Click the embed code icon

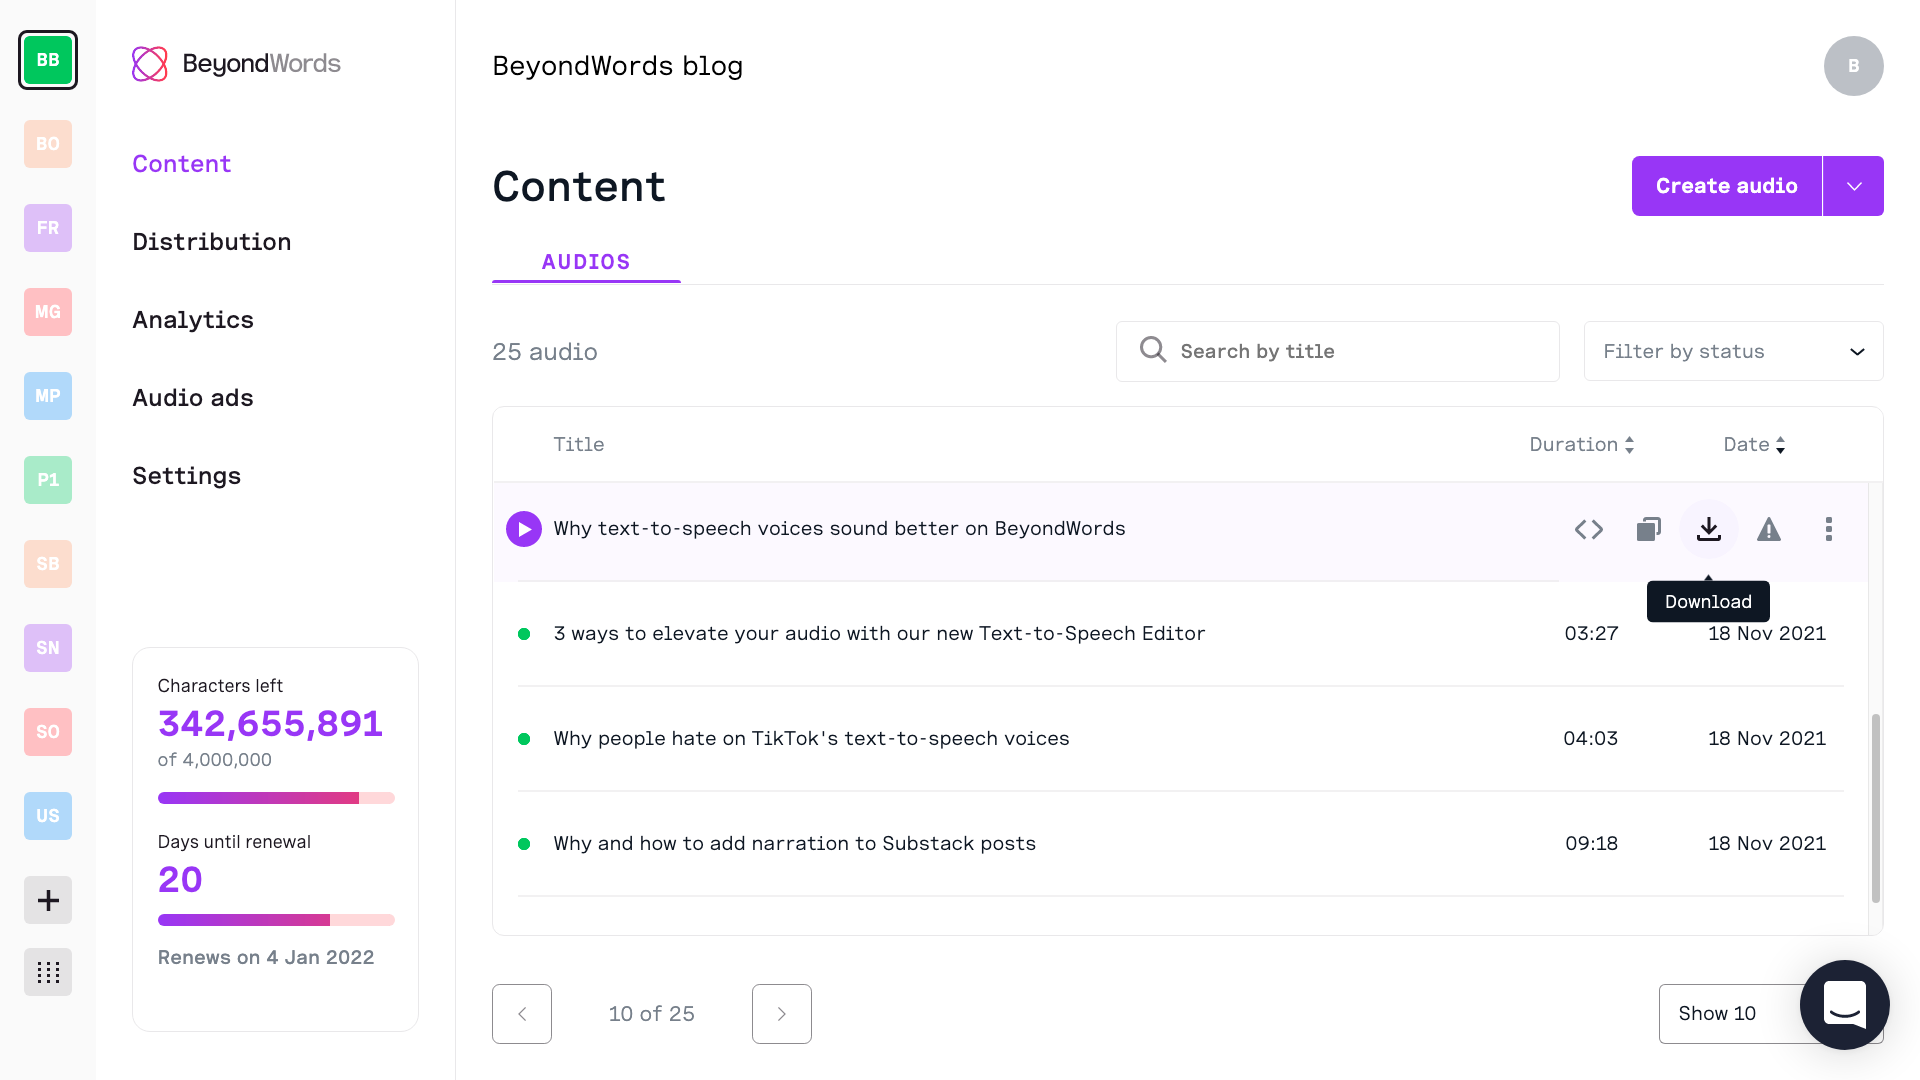point(1589,529)
